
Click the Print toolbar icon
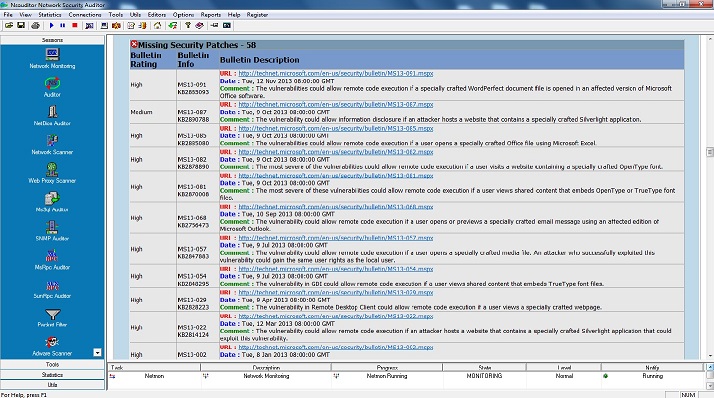tap(35, 26)
